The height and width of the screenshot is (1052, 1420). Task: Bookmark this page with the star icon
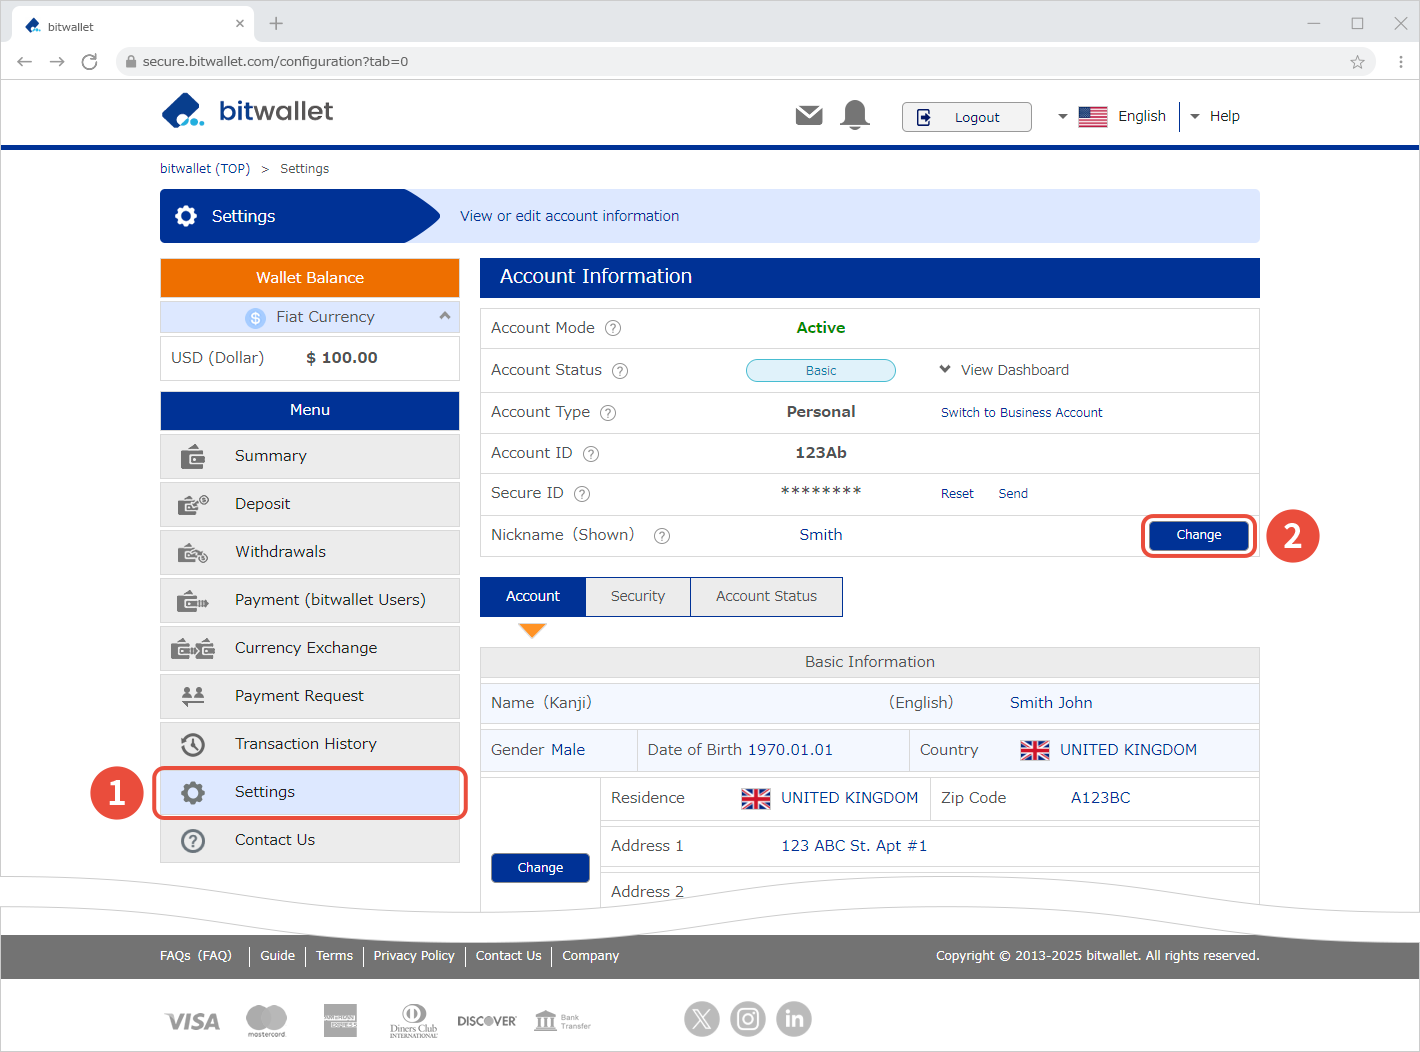[1357, 62]
